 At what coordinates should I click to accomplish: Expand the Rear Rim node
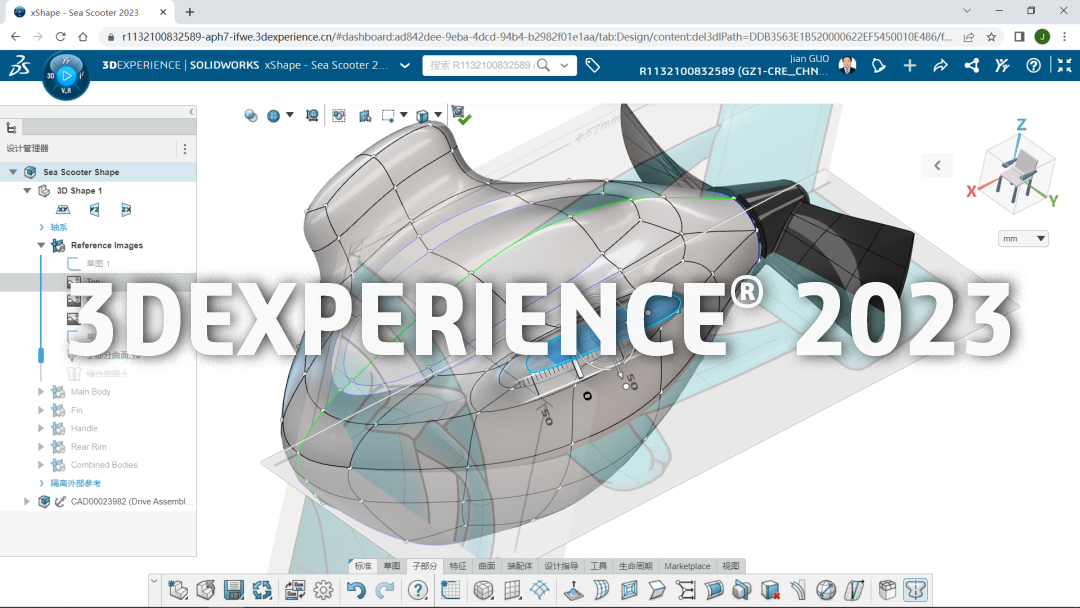click(41, 446)
